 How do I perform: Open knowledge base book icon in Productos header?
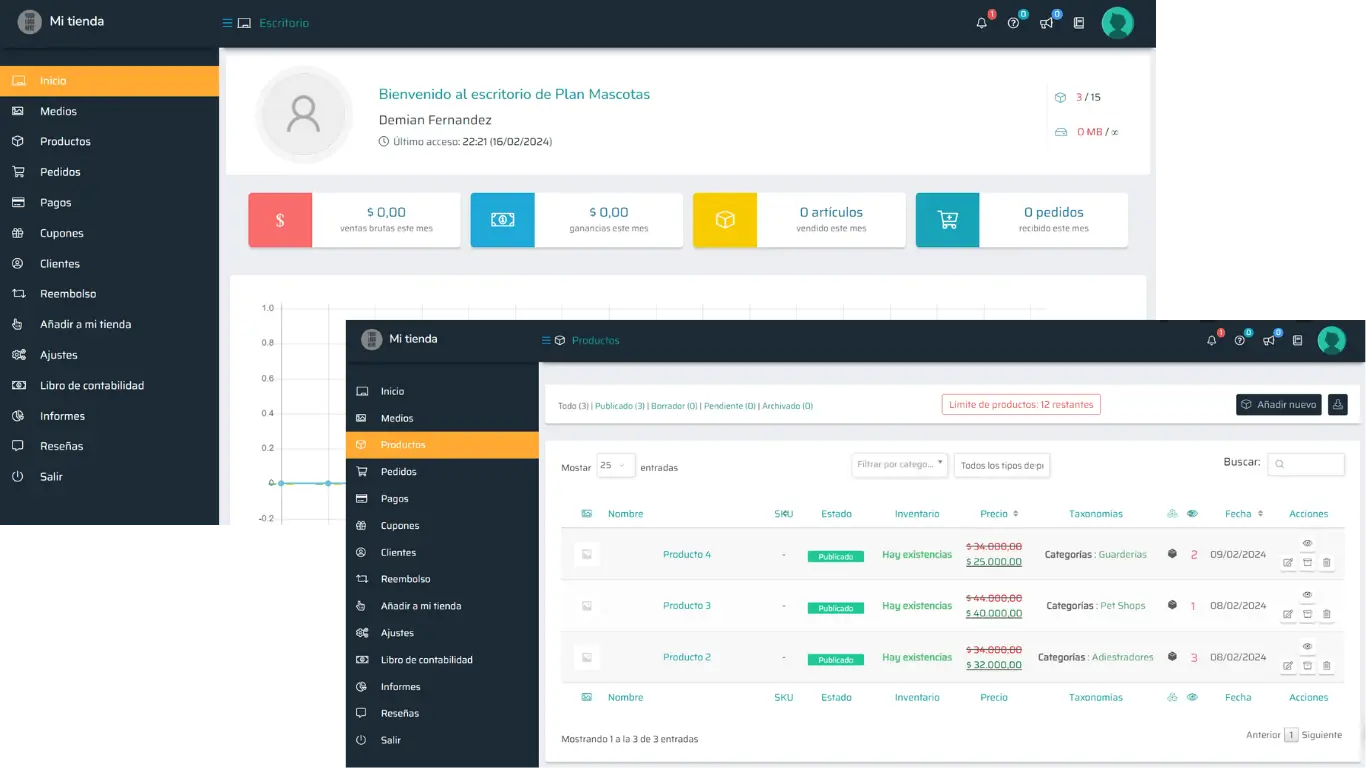pyautogui.click(x=1298, y=340)
